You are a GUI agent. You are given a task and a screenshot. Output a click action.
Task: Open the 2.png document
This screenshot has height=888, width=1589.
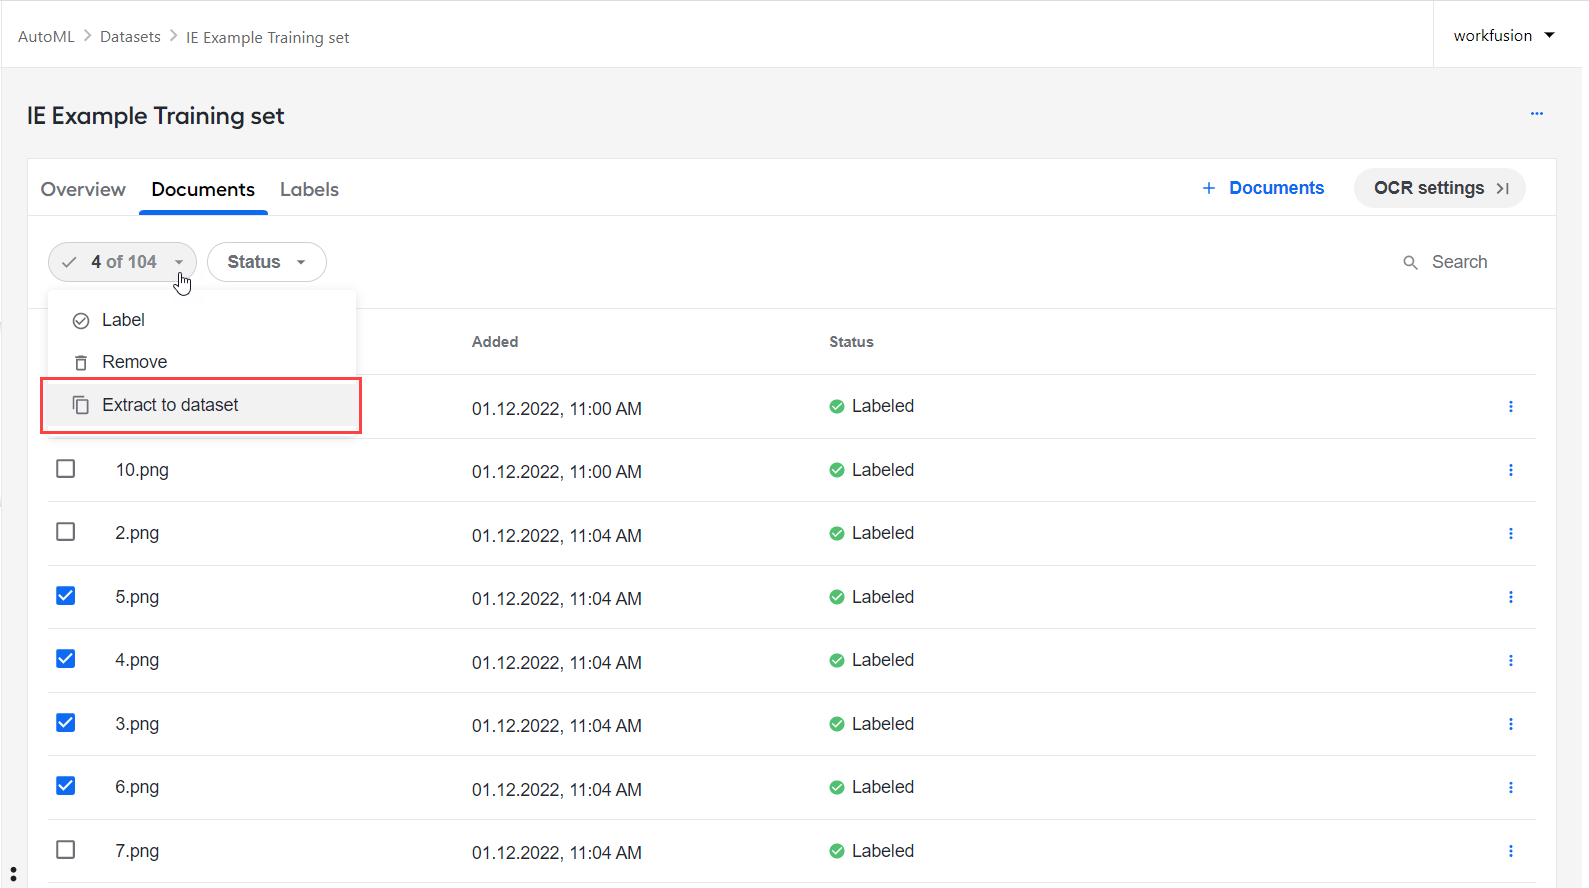137,533
